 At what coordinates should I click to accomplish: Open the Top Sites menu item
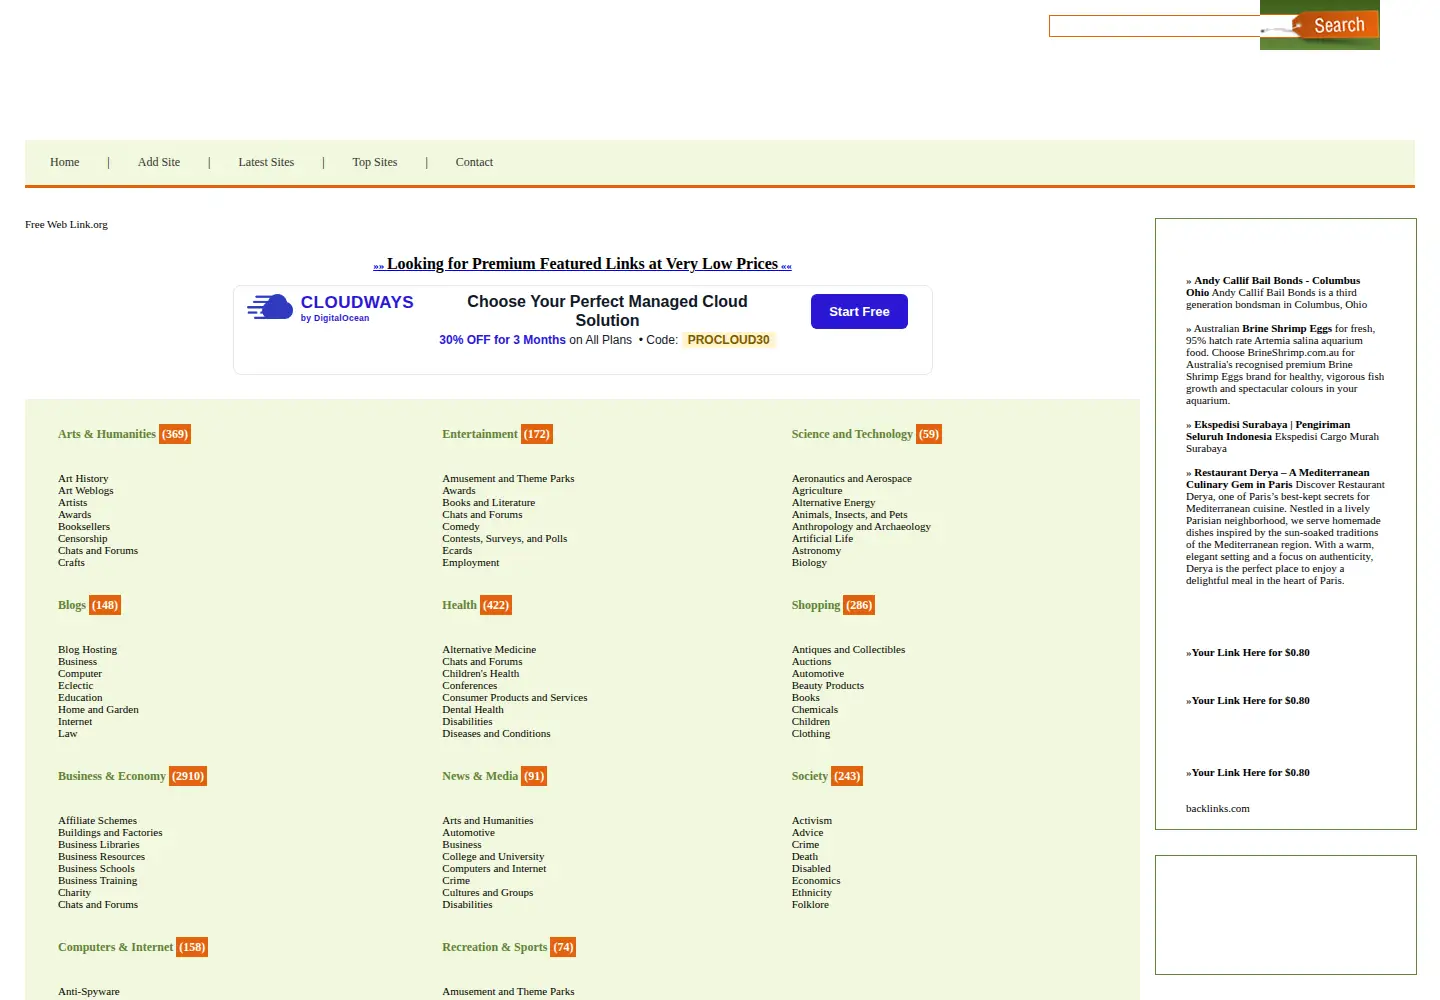pyautogui.click(x=375, y=162)
